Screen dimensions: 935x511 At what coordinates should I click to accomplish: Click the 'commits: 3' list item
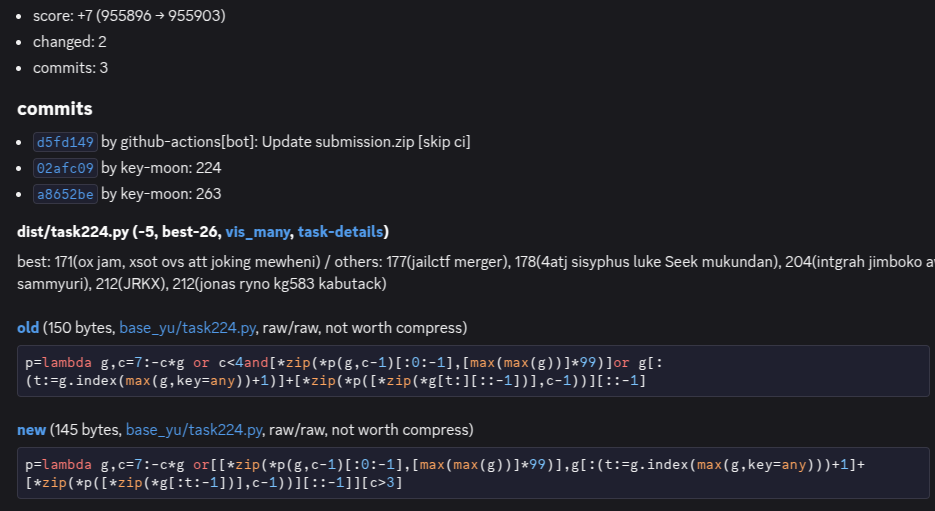[70, 68]
